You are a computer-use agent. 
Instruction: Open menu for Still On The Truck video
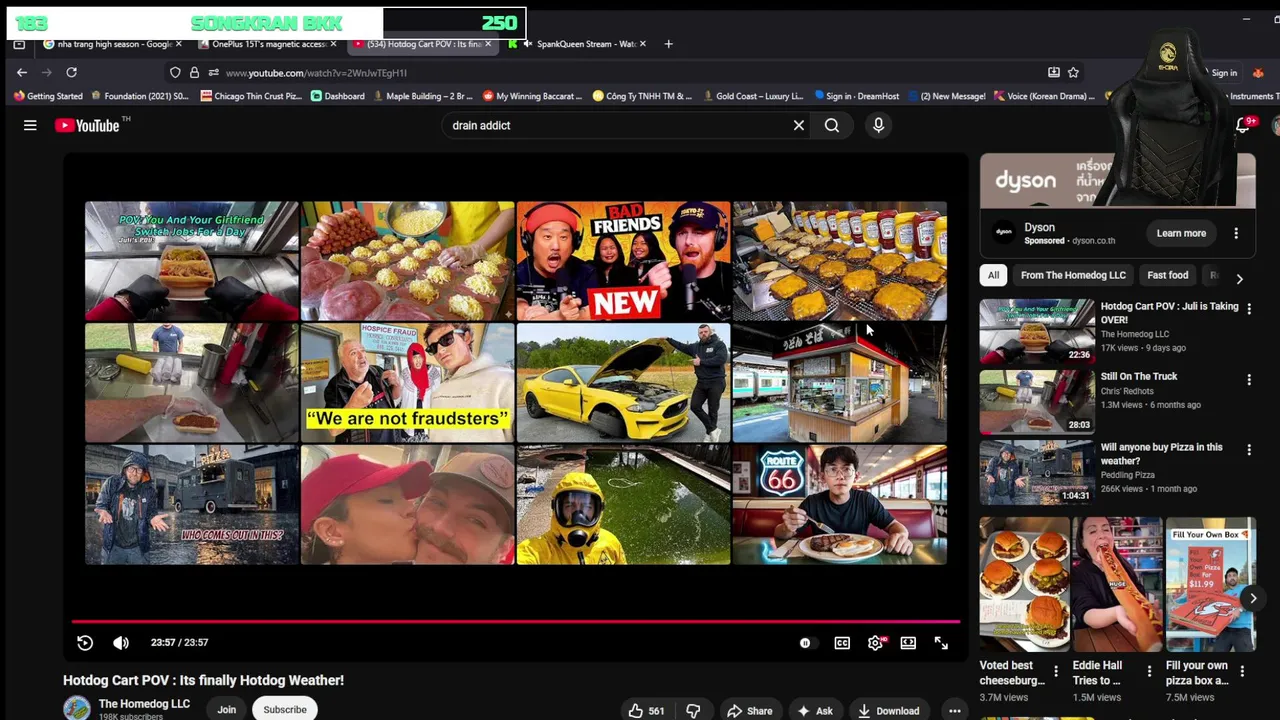point(1249,380)
